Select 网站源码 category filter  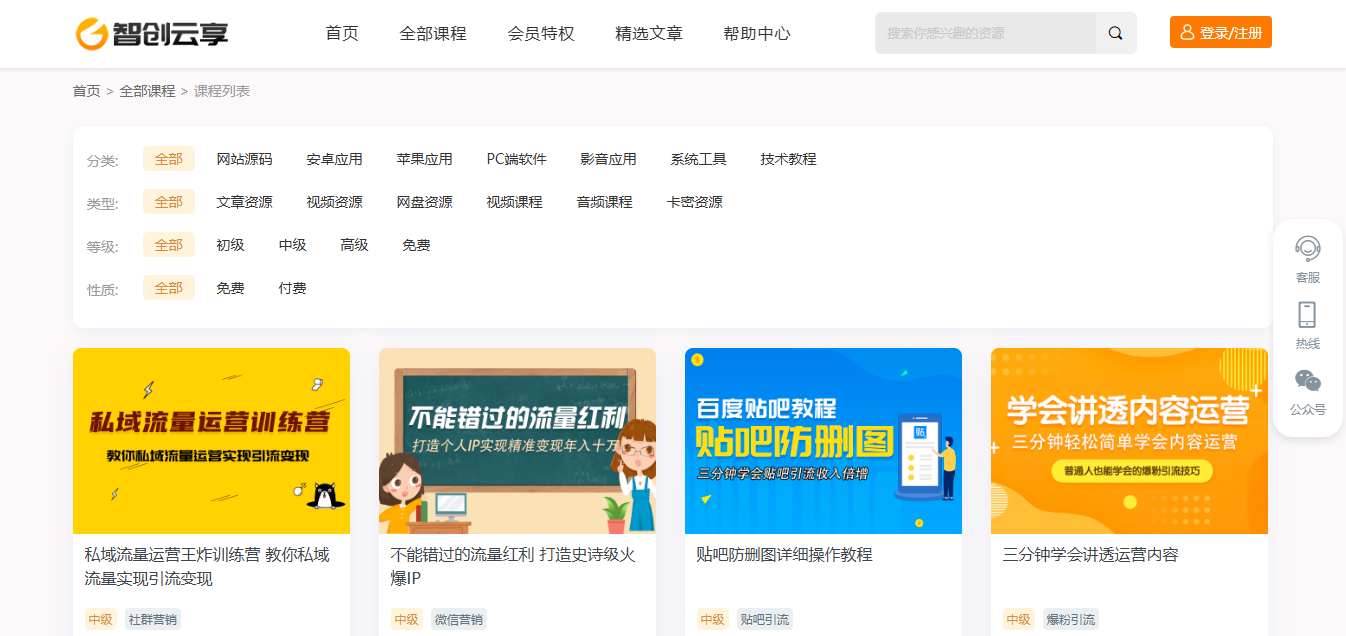point(244,159)
